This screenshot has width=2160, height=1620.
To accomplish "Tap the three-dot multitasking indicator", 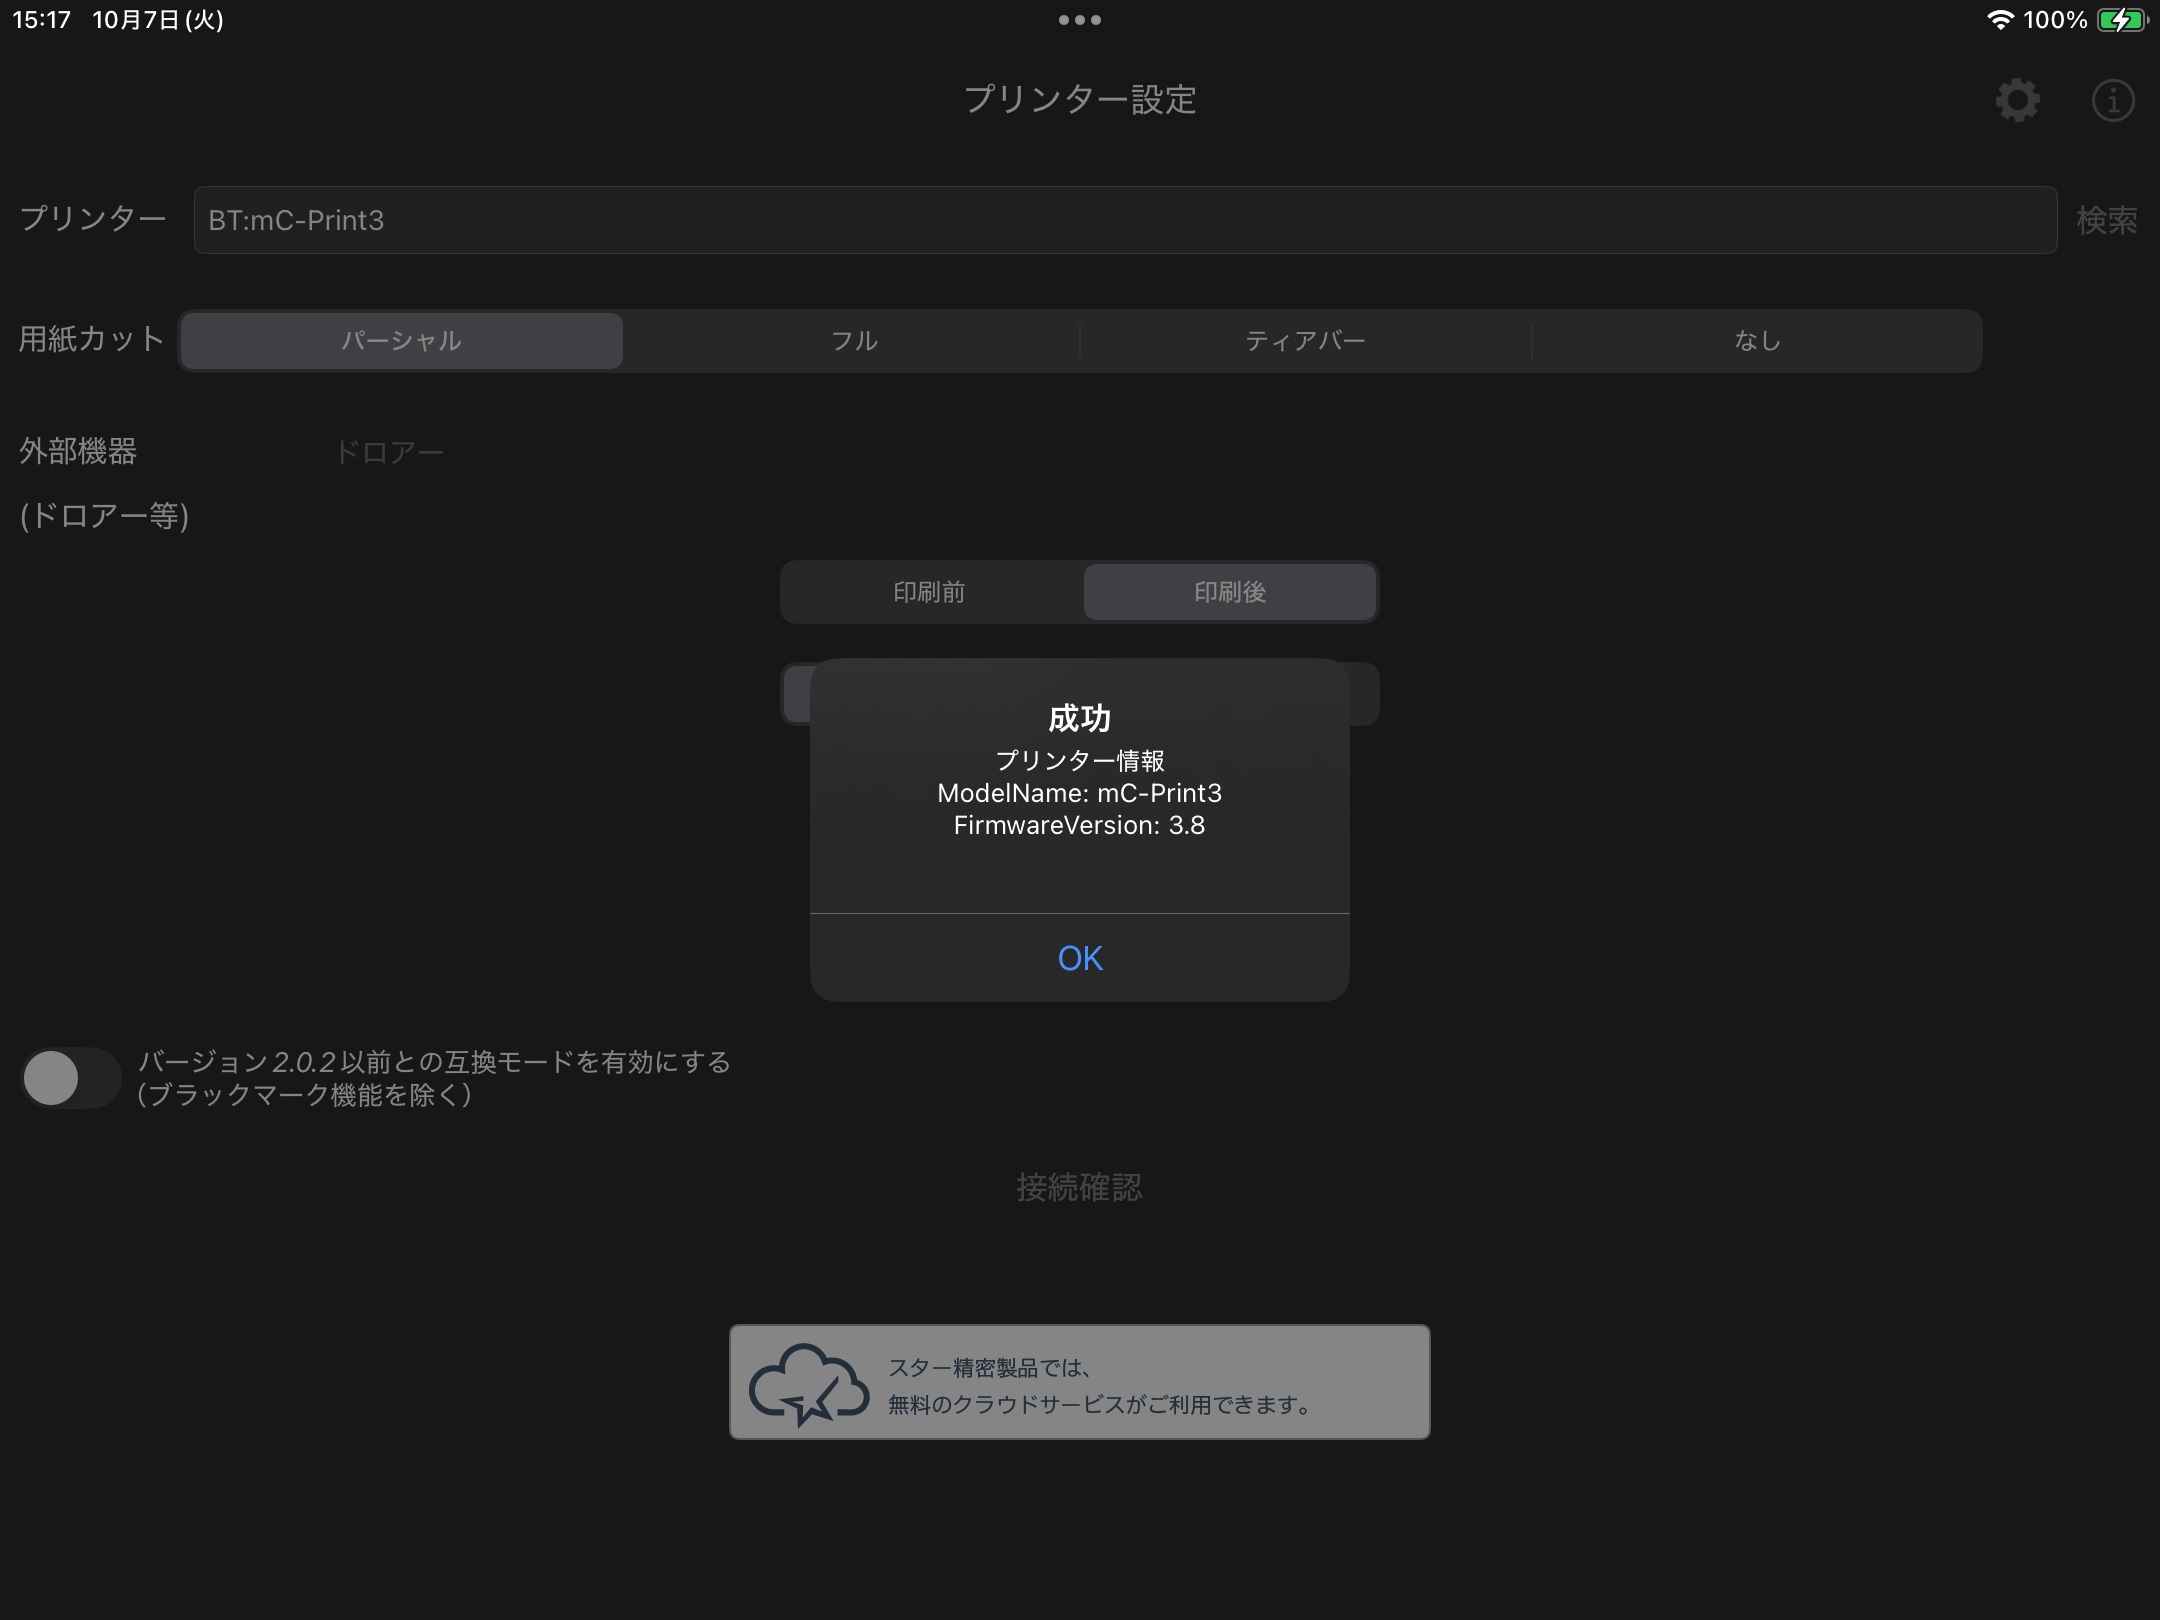I will tap(1079, 20).
